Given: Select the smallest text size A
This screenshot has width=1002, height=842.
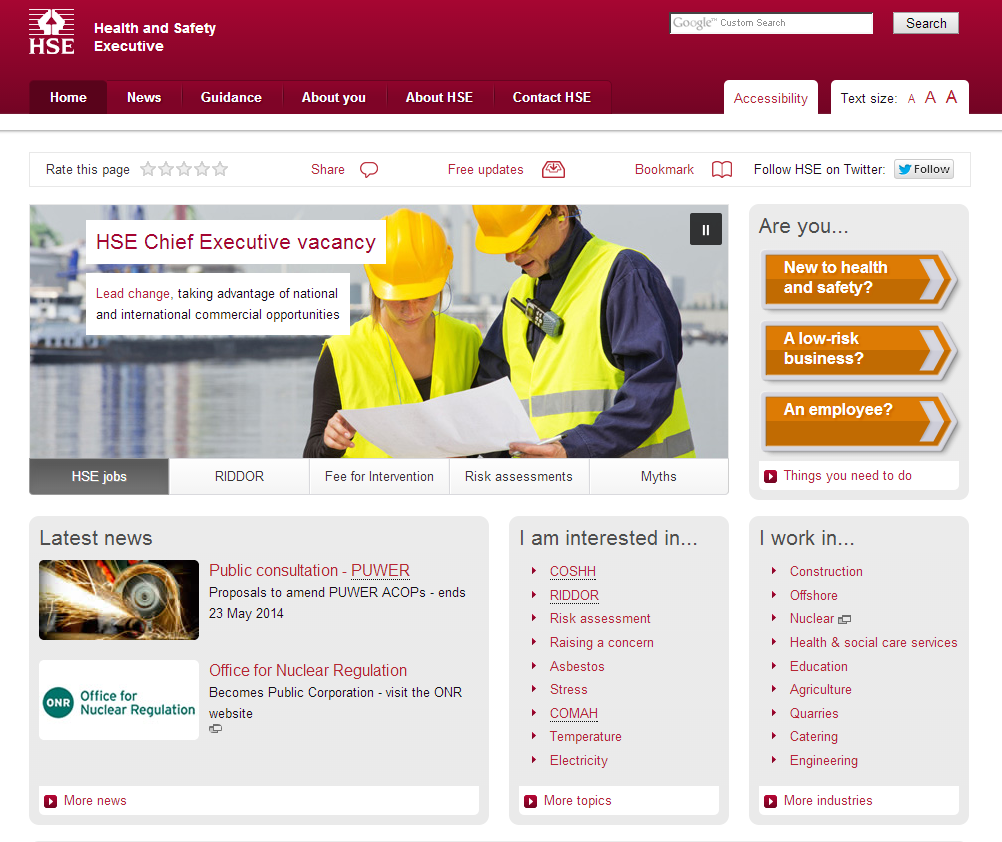Looking at the screenshot, I should 911,99.
